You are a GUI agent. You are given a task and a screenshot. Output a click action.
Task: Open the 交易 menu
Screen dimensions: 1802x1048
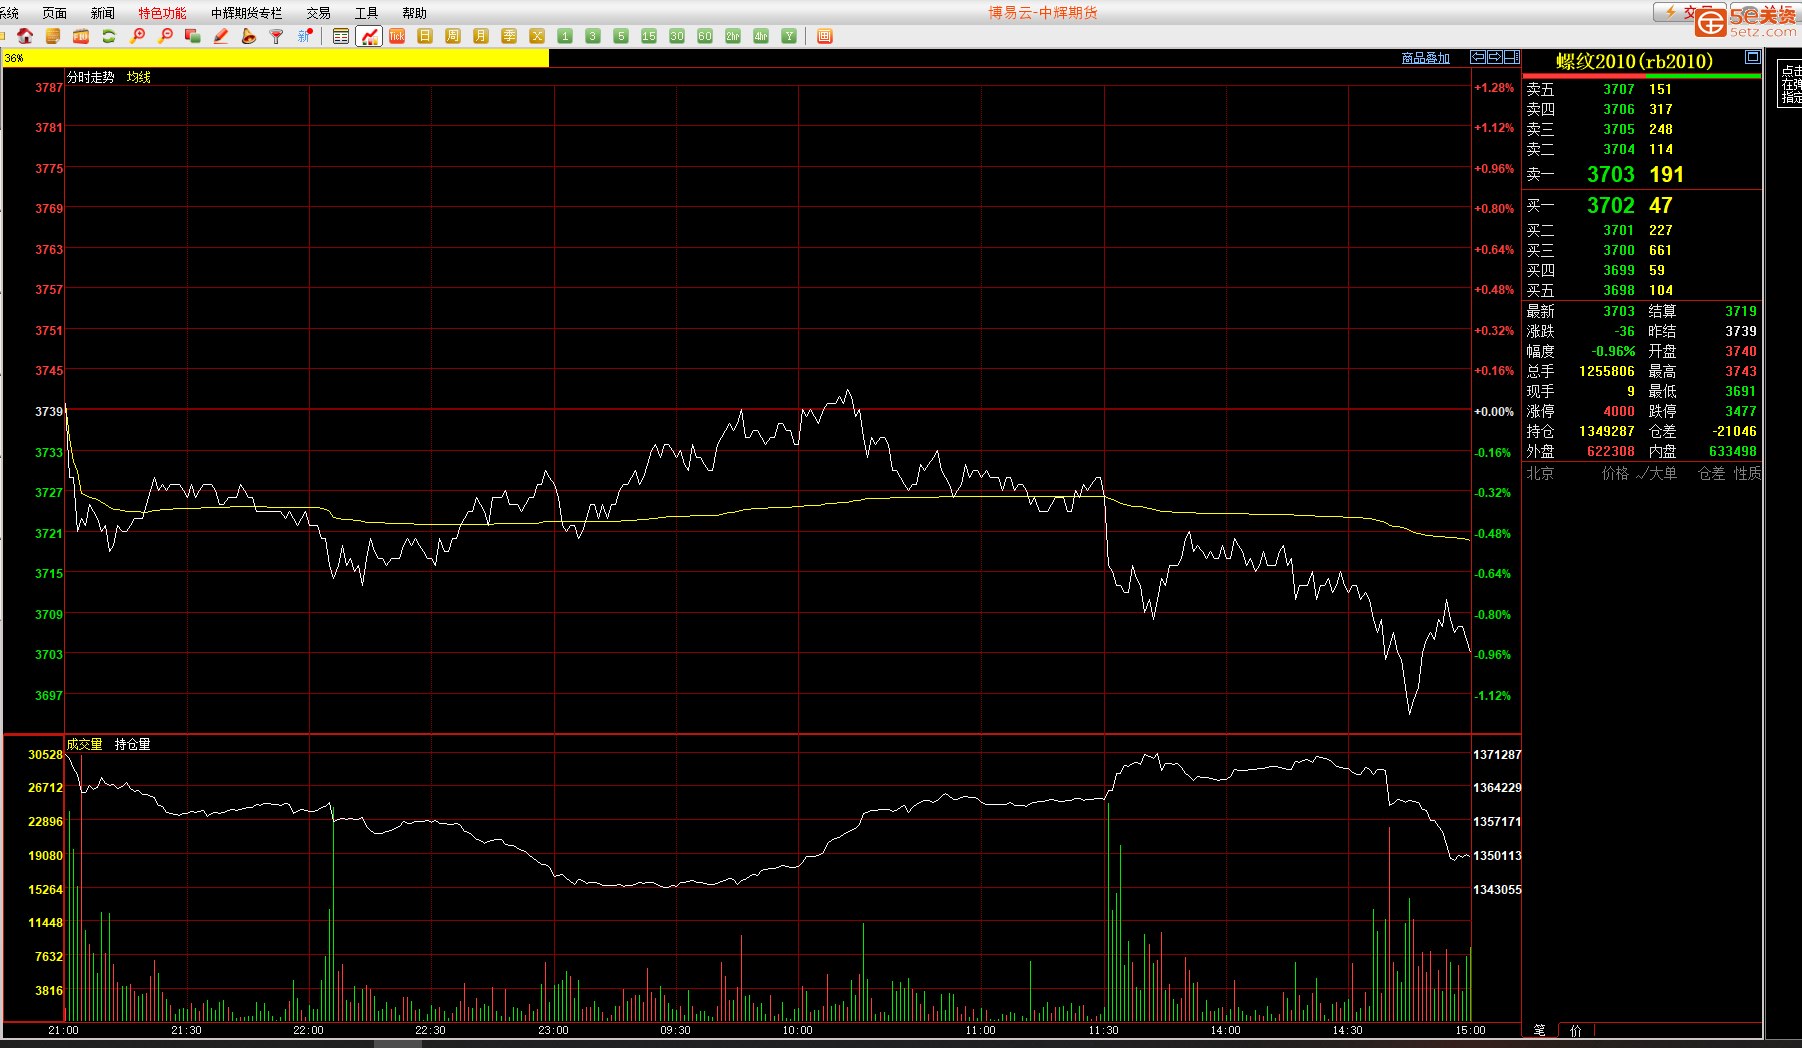tap(319, 13)
